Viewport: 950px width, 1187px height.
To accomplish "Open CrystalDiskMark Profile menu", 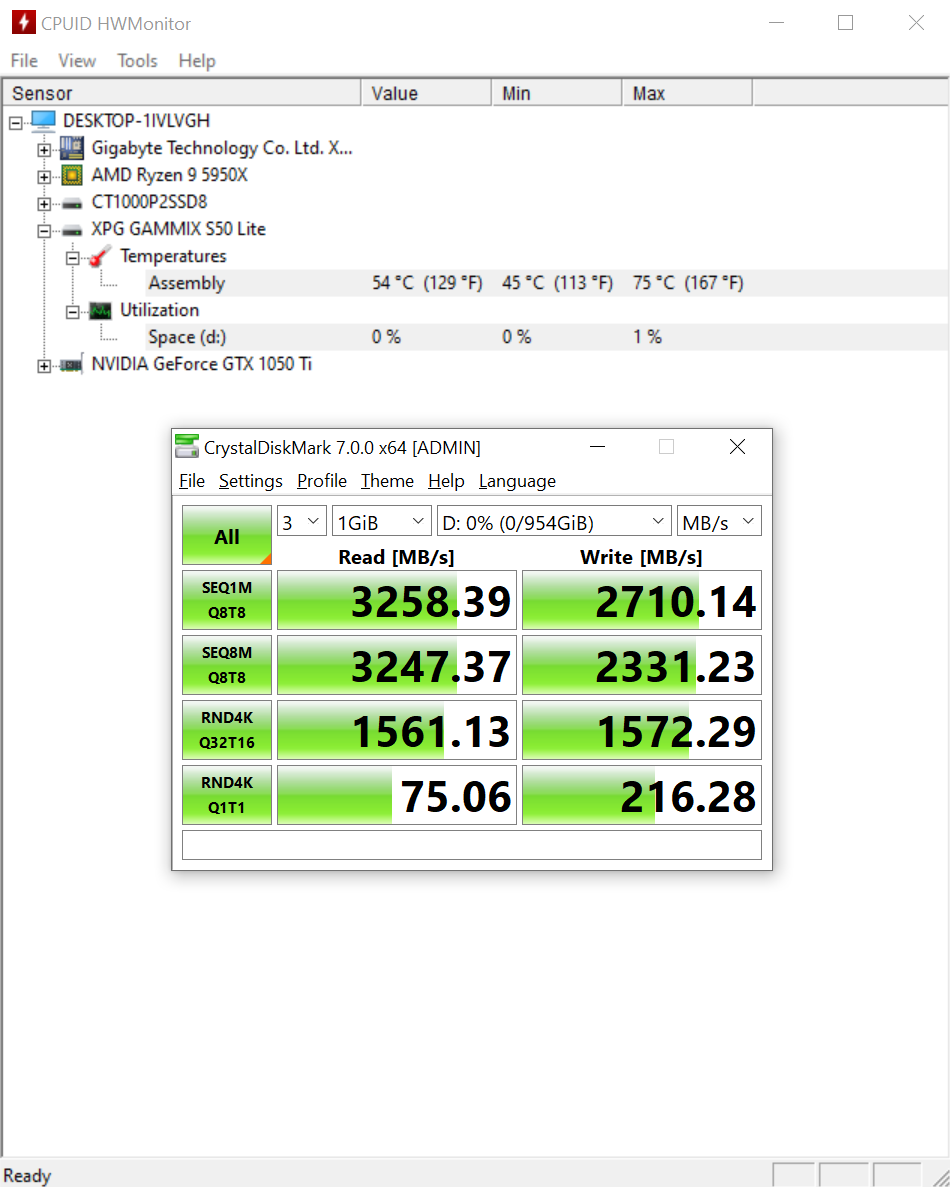I will [322, 481].
